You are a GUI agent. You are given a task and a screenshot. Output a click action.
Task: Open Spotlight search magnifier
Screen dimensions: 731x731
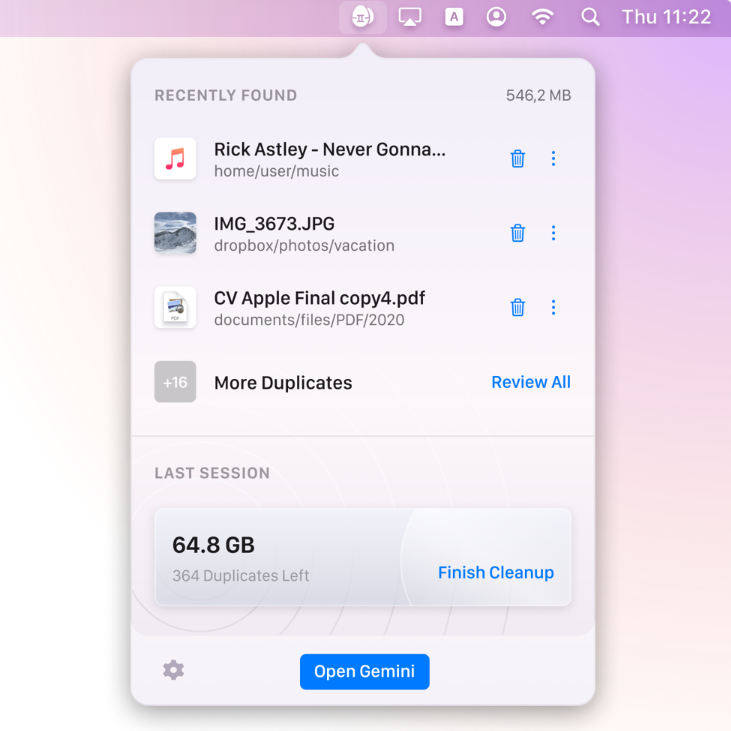click(591, 17)
